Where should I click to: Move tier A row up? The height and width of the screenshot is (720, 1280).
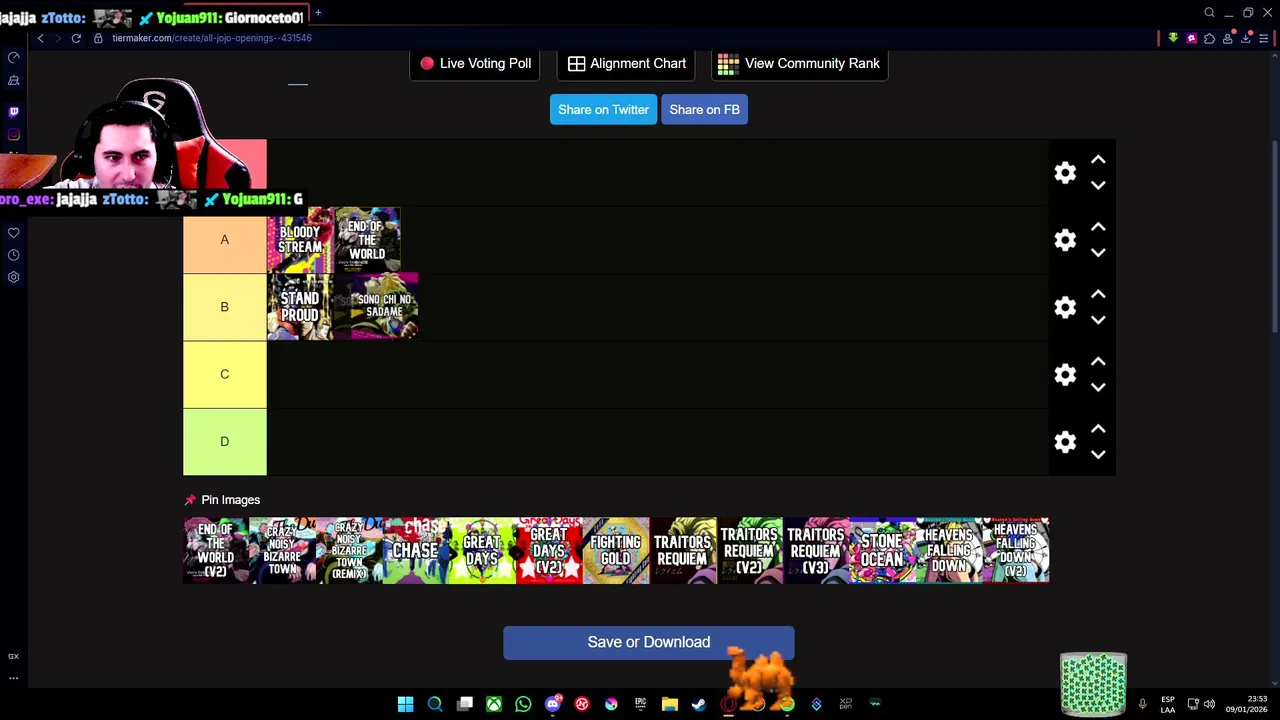[x=1098, y=227]
